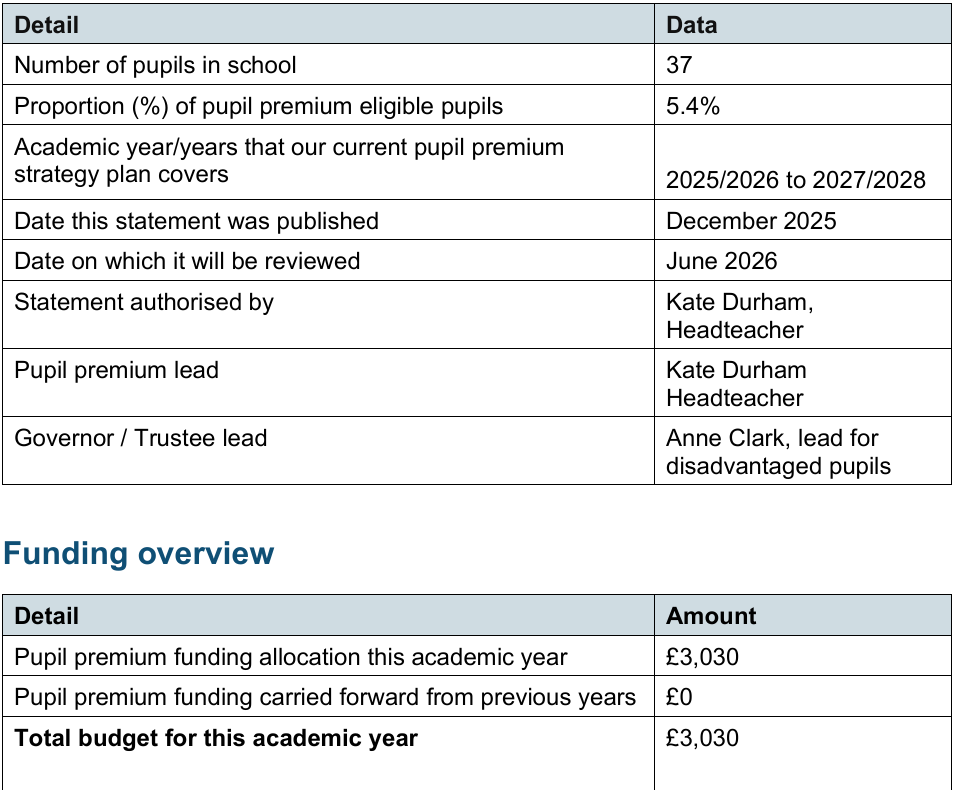Select the "December 2025" published date

coord(751,221)
